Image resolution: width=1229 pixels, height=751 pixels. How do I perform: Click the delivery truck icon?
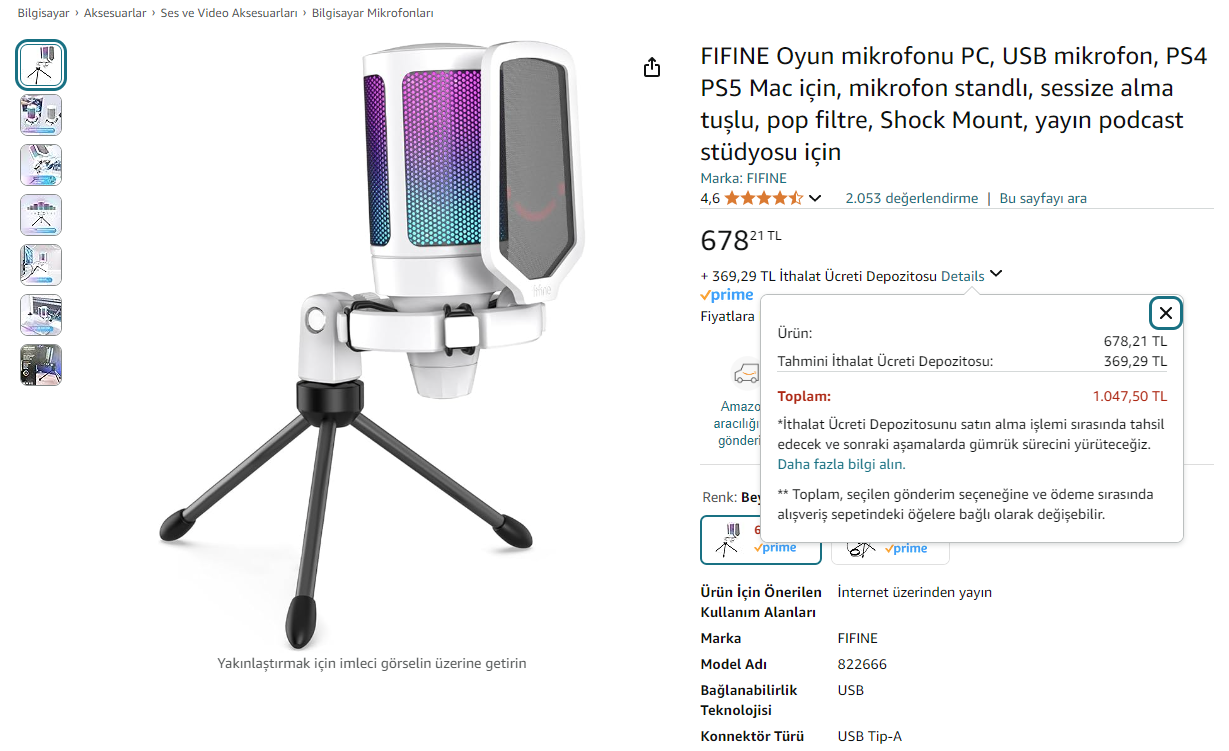pos(745,373)
